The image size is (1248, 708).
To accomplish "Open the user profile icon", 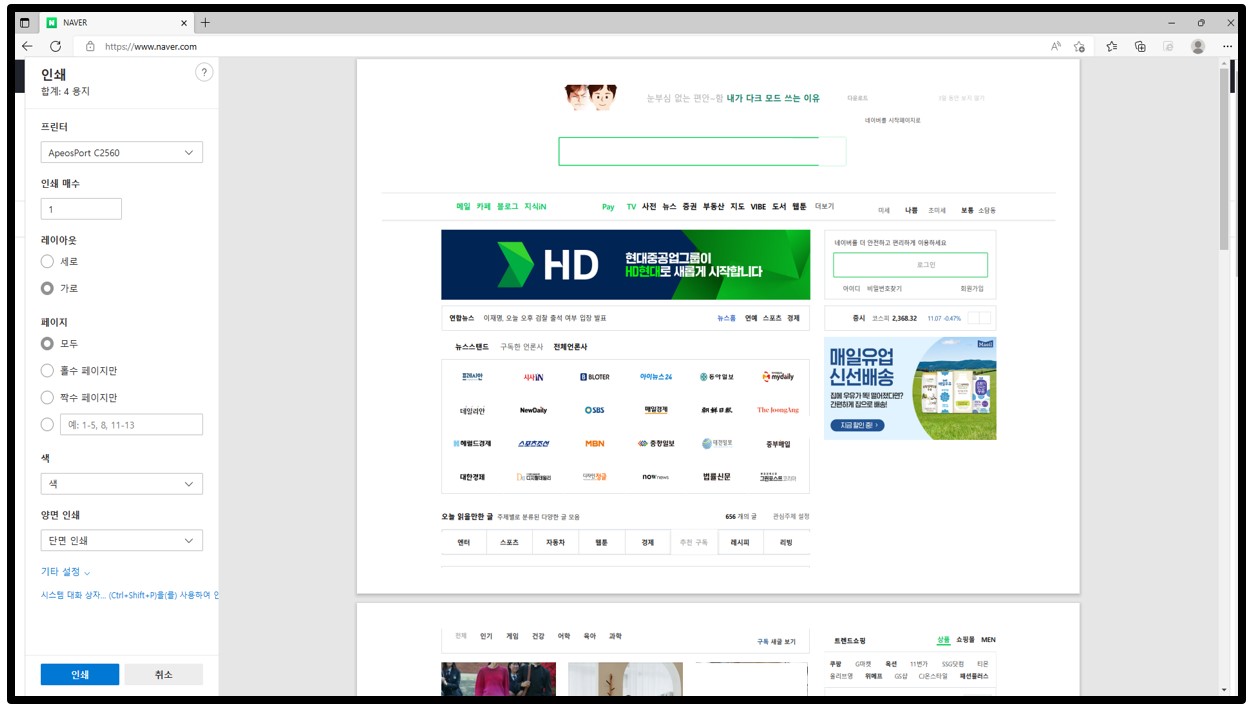I will point(1198,46).
